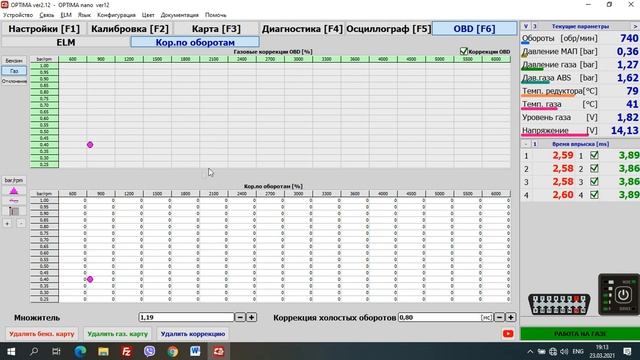Click the pink operating point in Кор.по оборотам table
The width and height of the screenshot is (640, 360).
pos(90,280)
